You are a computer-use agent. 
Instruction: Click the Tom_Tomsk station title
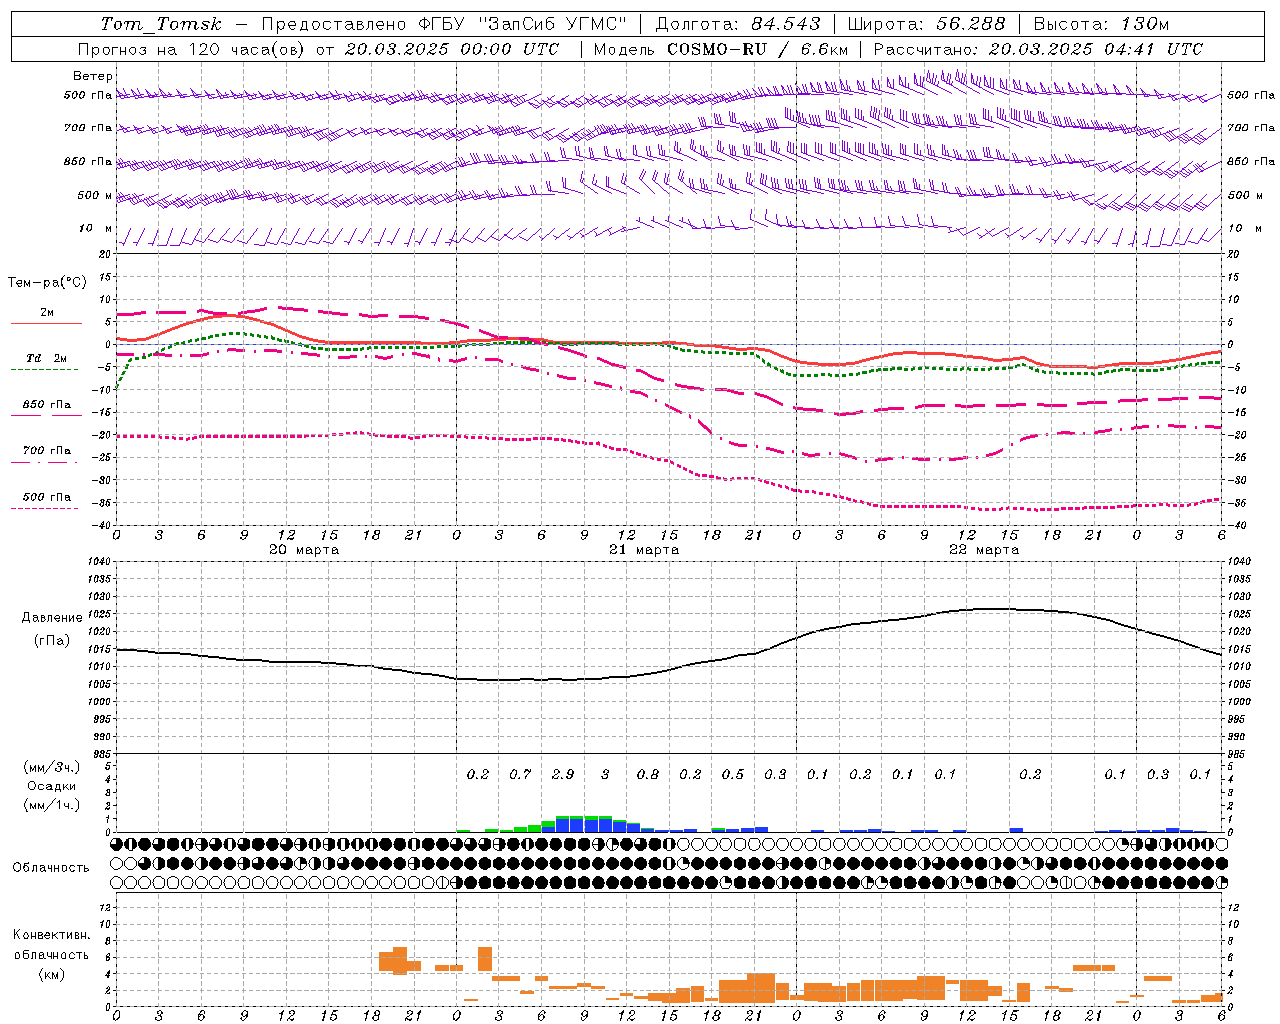point(161,24)
